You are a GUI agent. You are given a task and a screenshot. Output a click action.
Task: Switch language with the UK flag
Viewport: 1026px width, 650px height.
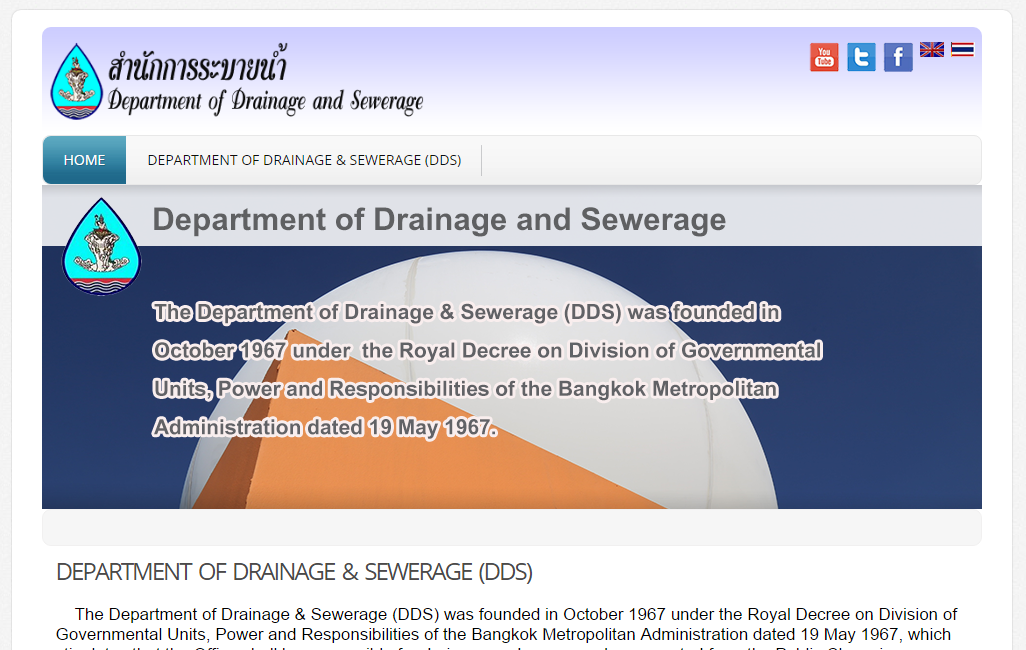[932, 50]
